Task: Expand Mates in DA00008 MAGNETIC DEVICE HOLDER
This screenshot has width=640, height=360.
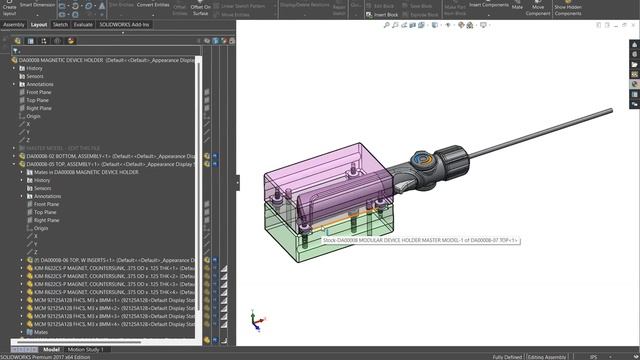Action: click(22, 172)
